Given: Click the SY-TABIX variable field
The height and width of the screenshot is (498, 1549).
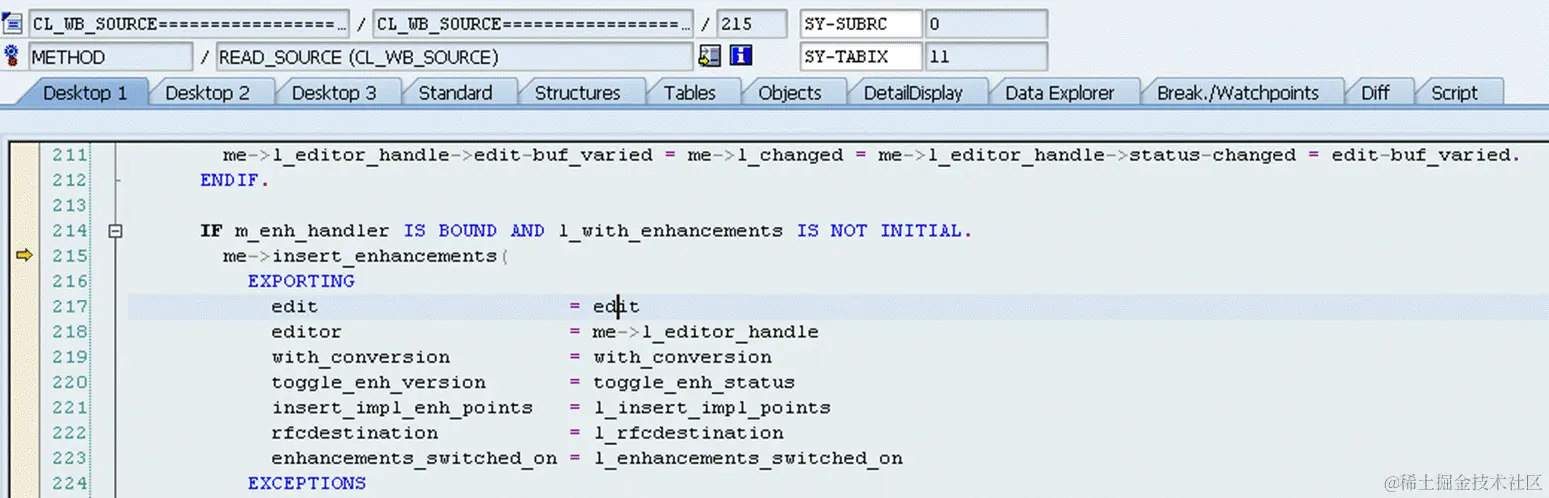Looking at the screenshot, I should (860, 57).
